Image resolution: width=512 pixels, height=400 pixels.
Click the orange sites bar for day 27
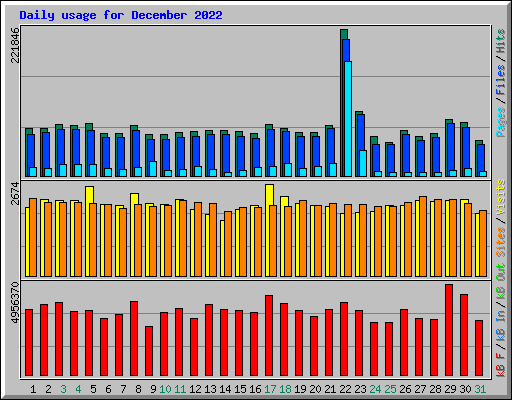423,236
